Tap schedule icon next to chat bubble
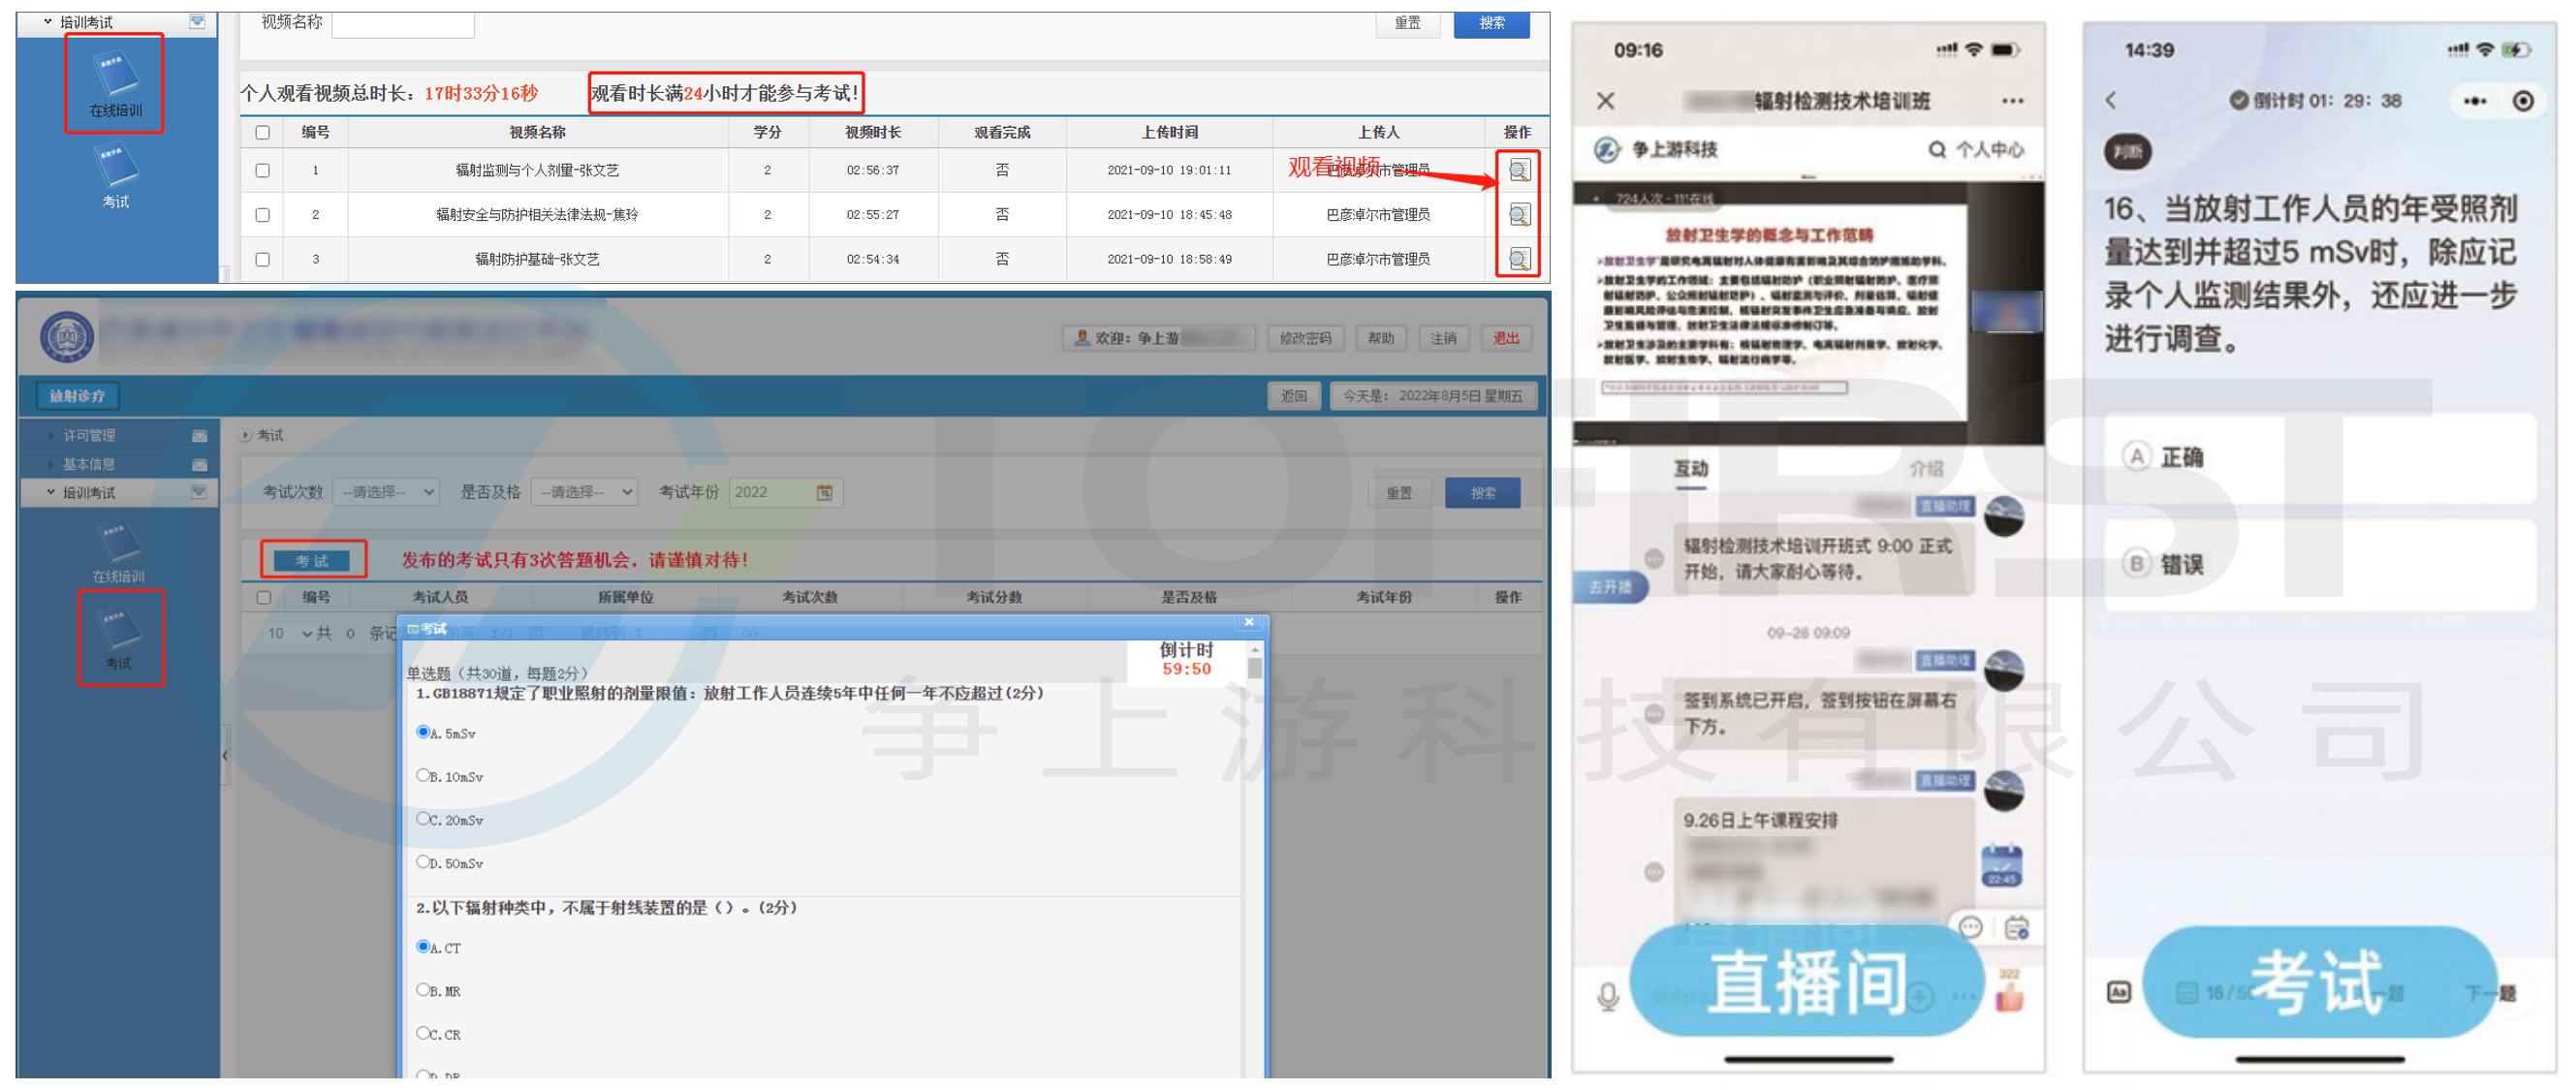This screenshot has width=2576, height=1090. point(2016,927)
